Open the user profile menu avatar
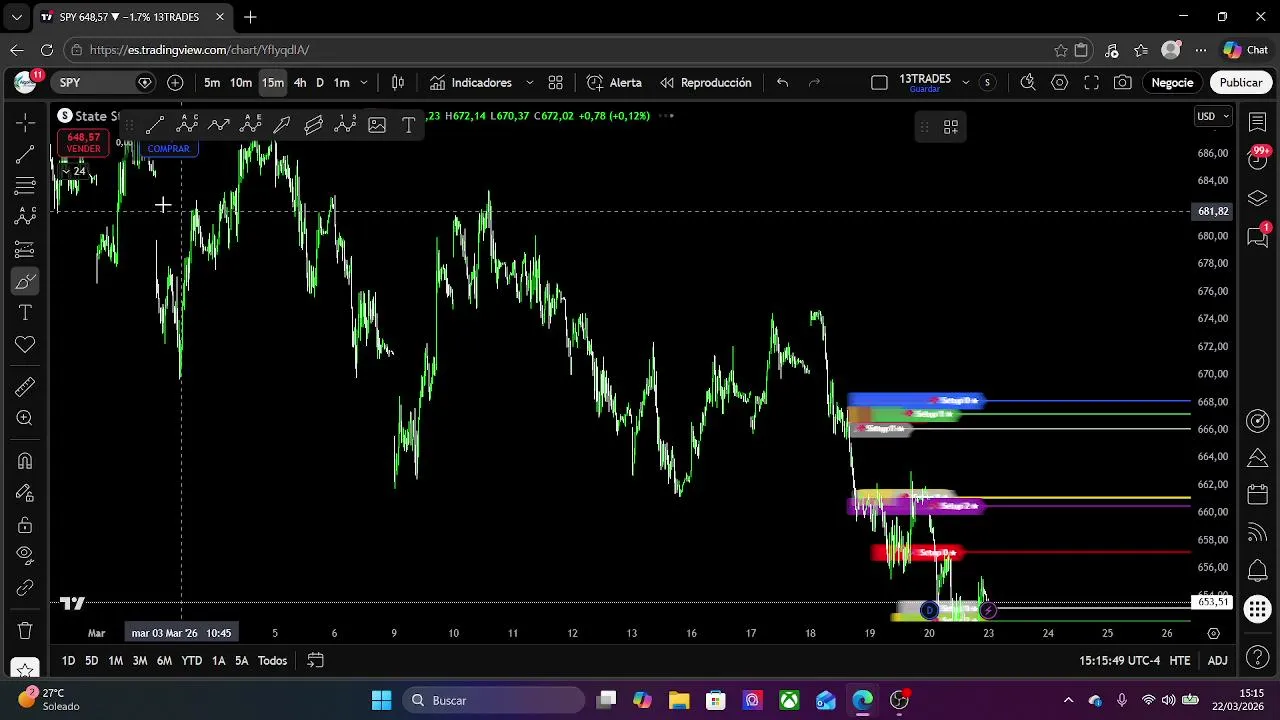1280x720 pixels. (x=25, y=83)
